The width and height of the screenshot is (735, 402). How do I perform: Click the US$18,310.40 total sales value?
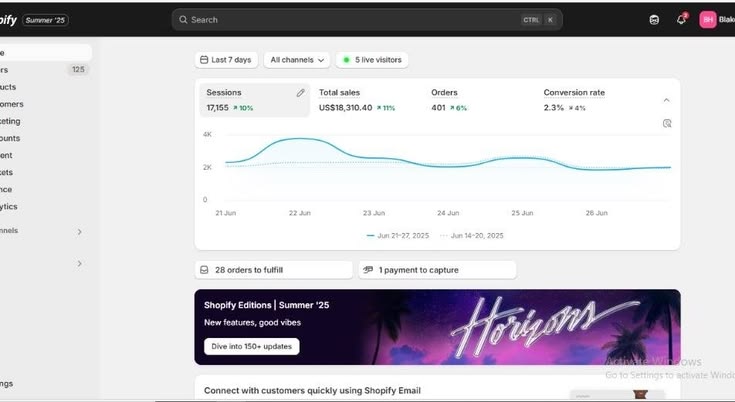(345, 108)
